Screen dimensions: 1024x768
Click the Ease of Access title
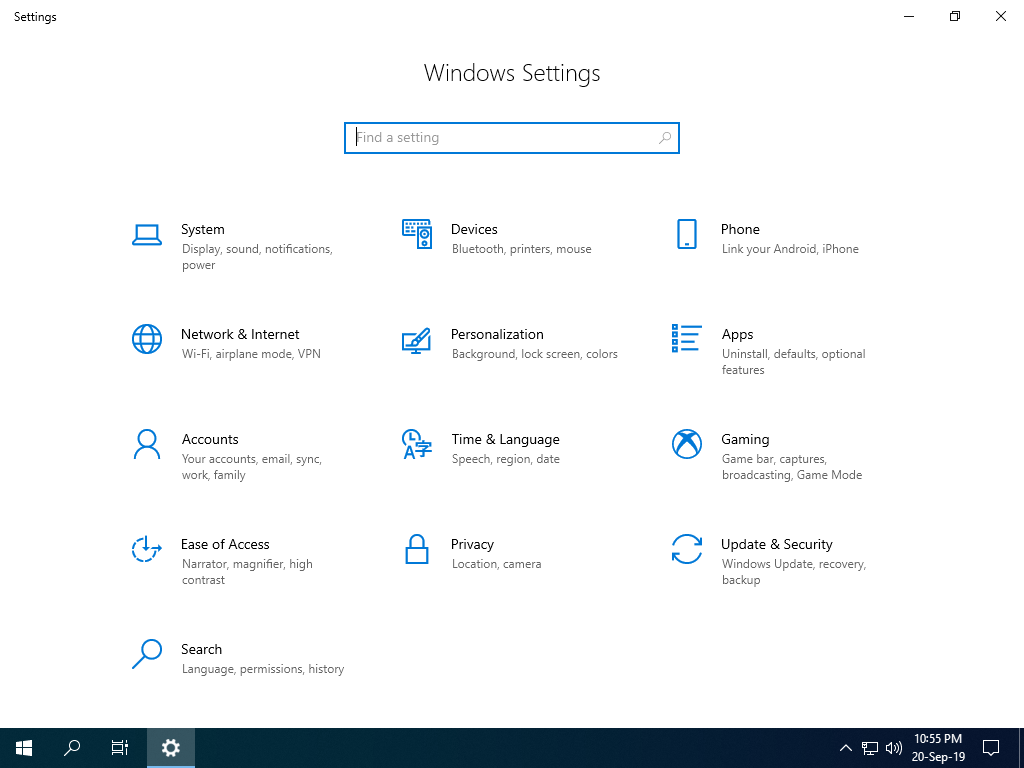[225, 545]
